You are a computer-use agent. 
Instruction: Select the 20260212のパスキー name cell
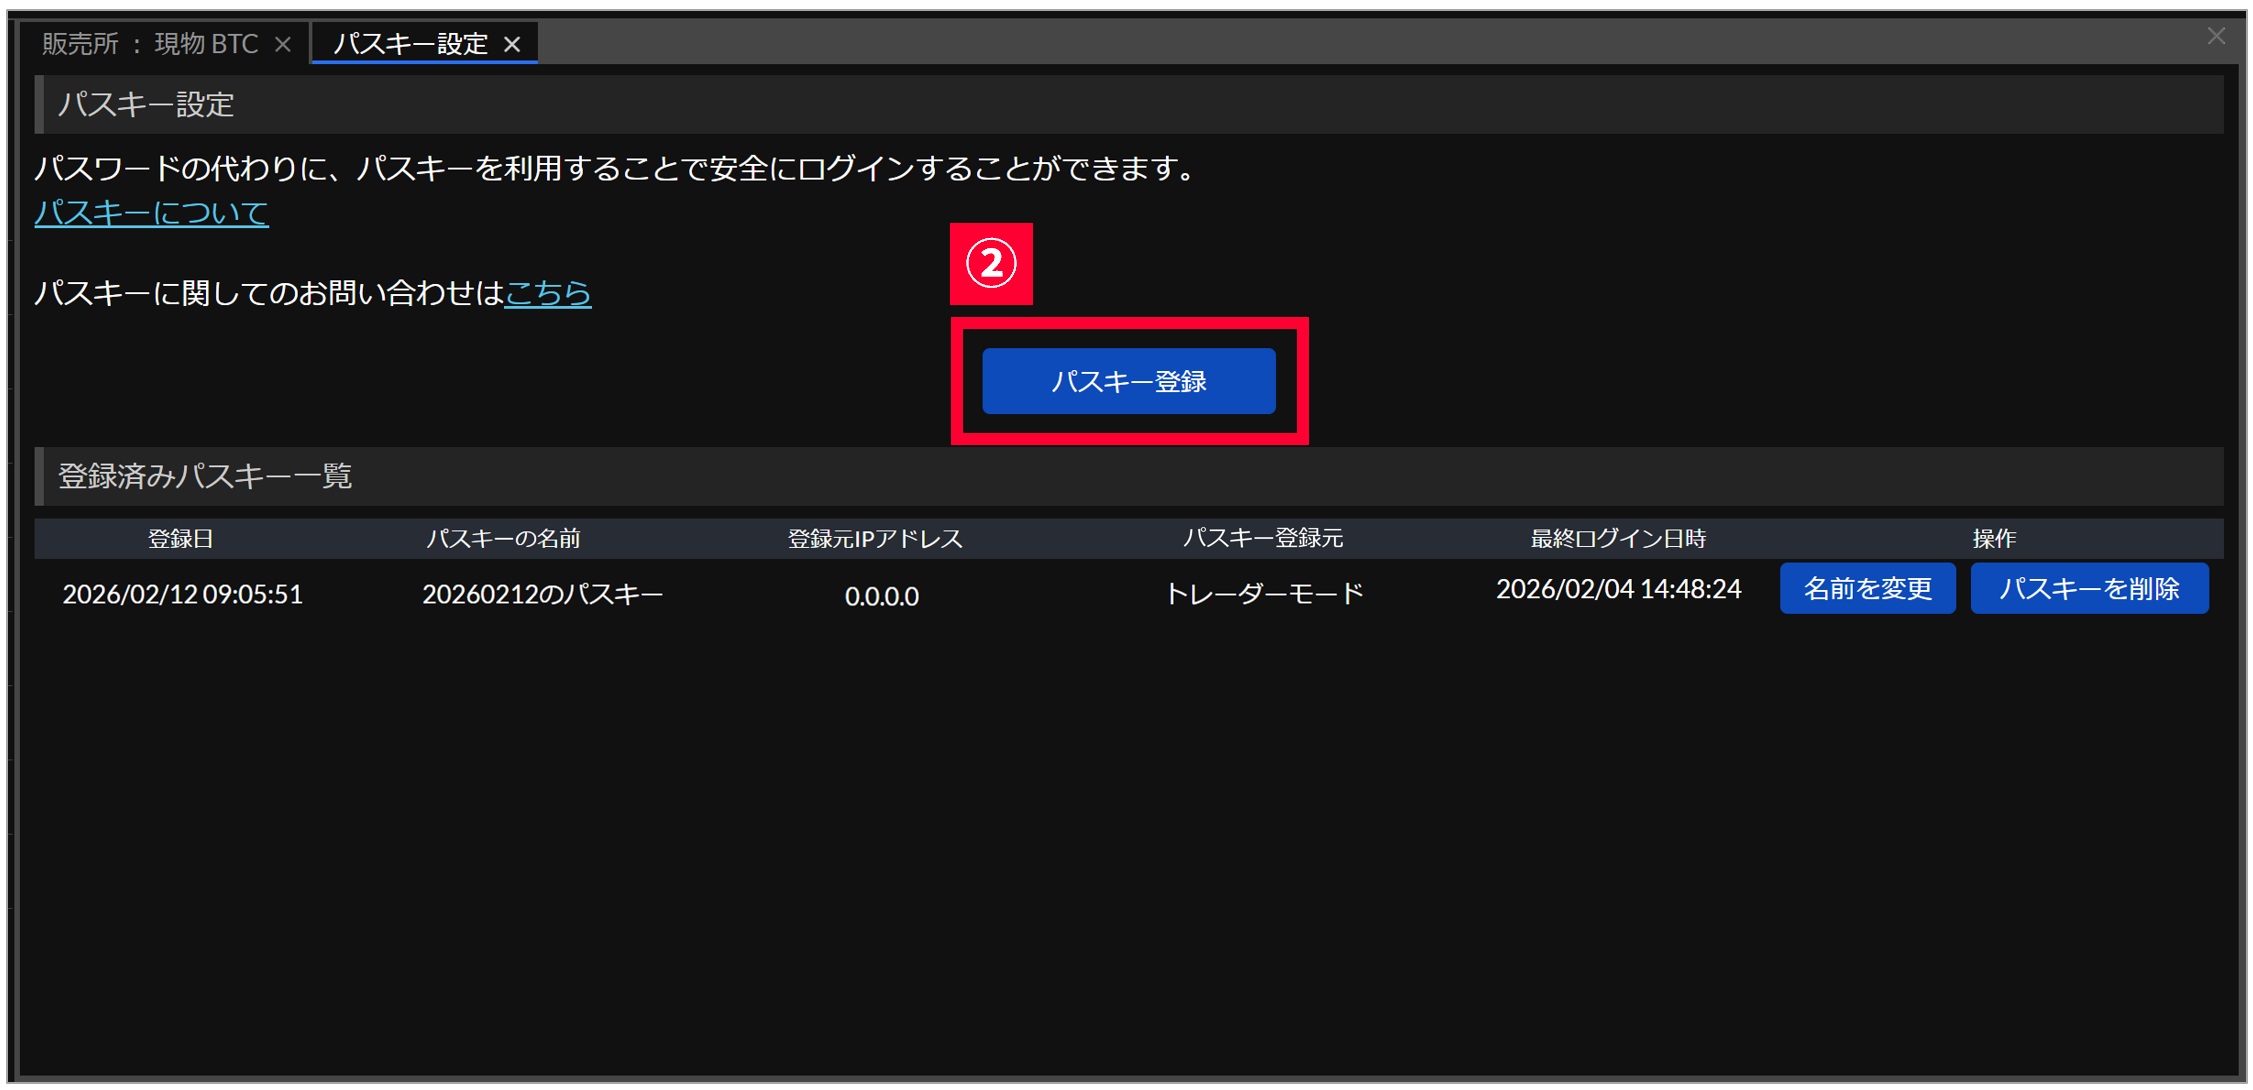tap(542, 594)
